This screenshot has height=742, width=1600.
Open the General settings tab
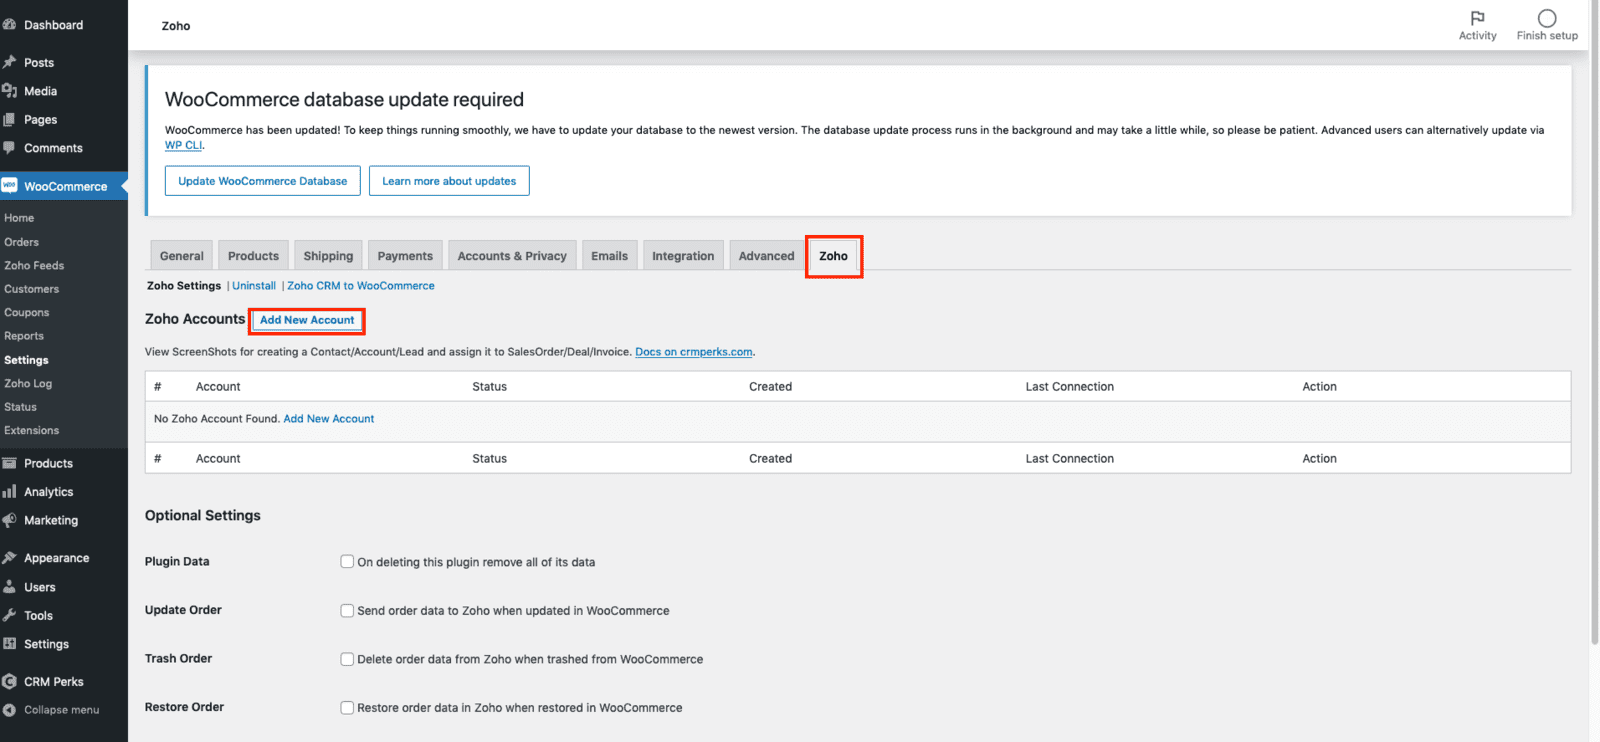pyautogui.click(x=181, y=255)
